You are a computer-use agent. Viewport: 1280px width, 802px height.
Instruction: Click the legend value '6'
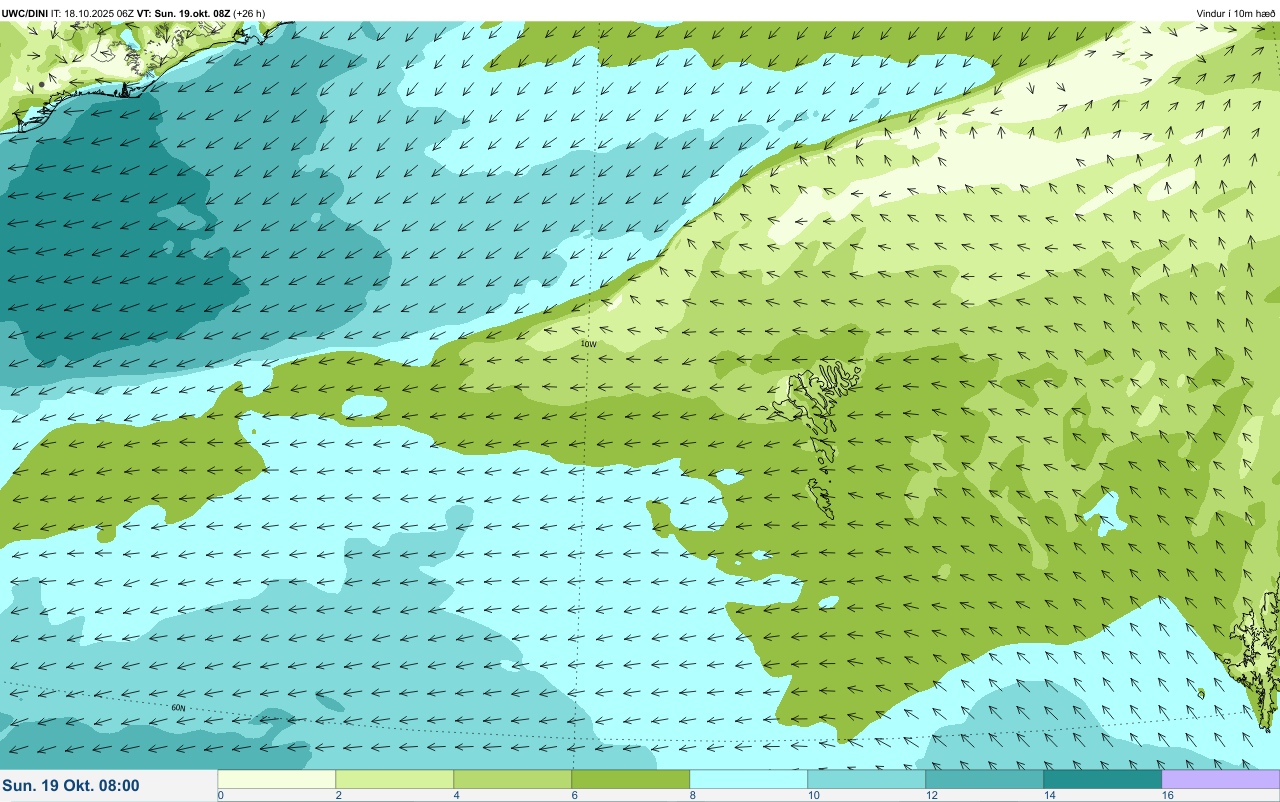point(575,795)
